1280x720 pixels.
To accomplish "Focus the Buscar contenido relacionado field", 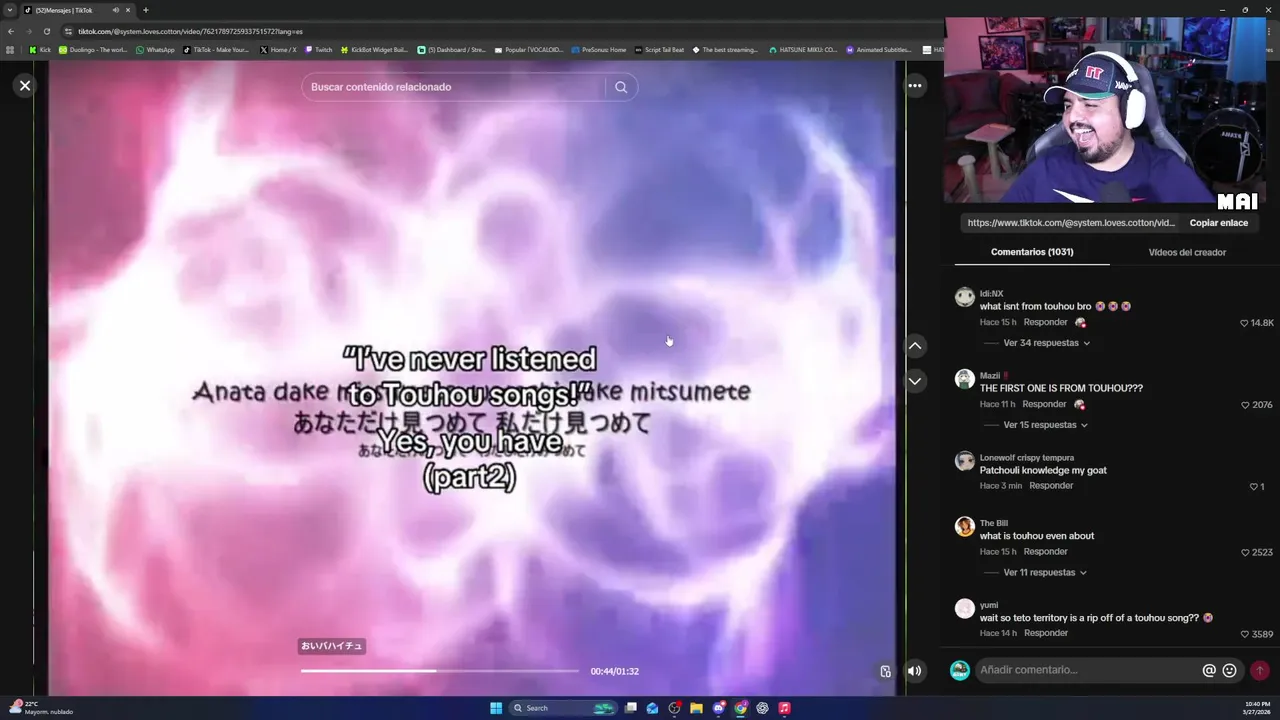I will [454, 87].
